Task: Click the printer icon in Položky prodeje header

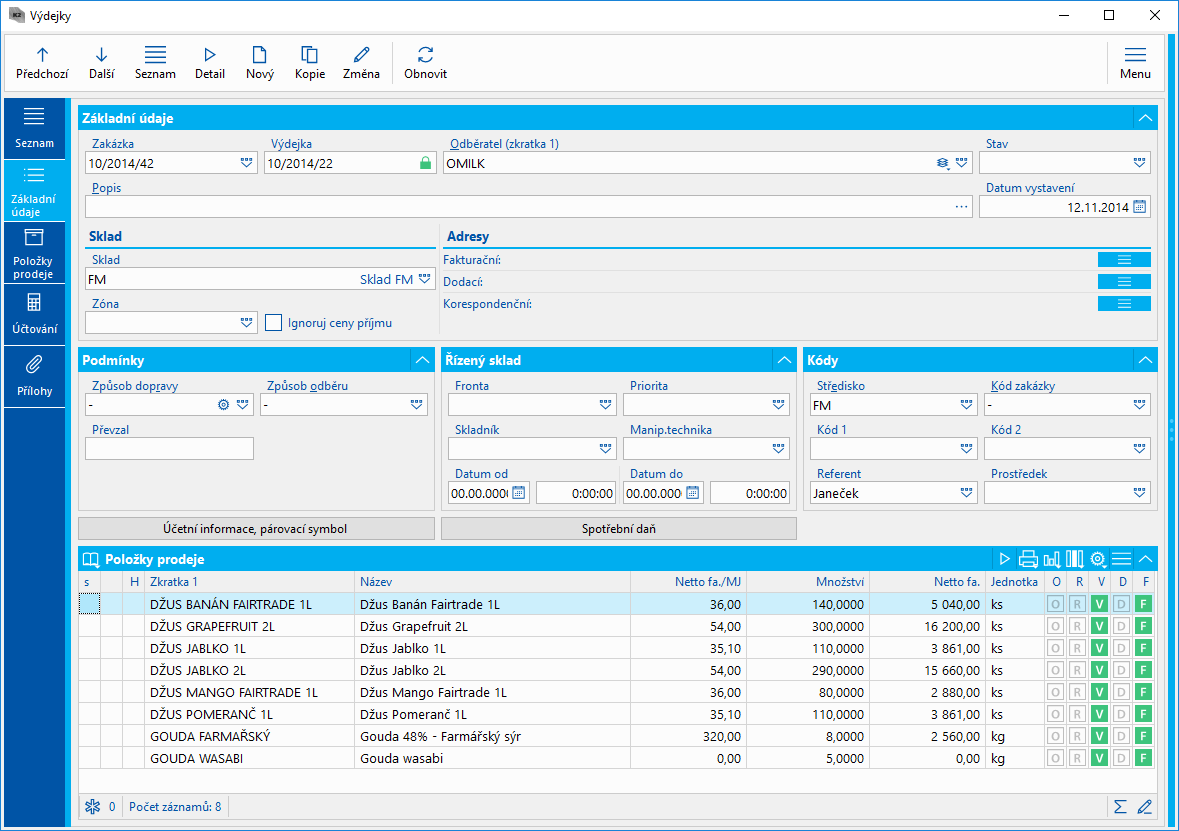Action: coord(1028,559)
